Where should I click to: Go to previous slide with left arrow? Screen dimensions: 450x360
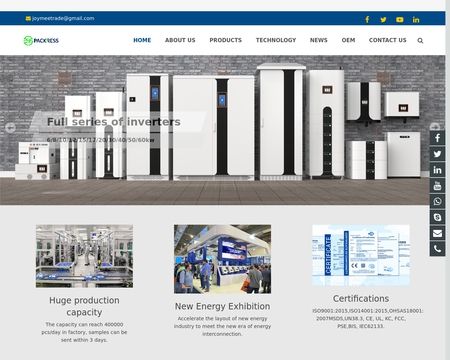tap(11, 128)
